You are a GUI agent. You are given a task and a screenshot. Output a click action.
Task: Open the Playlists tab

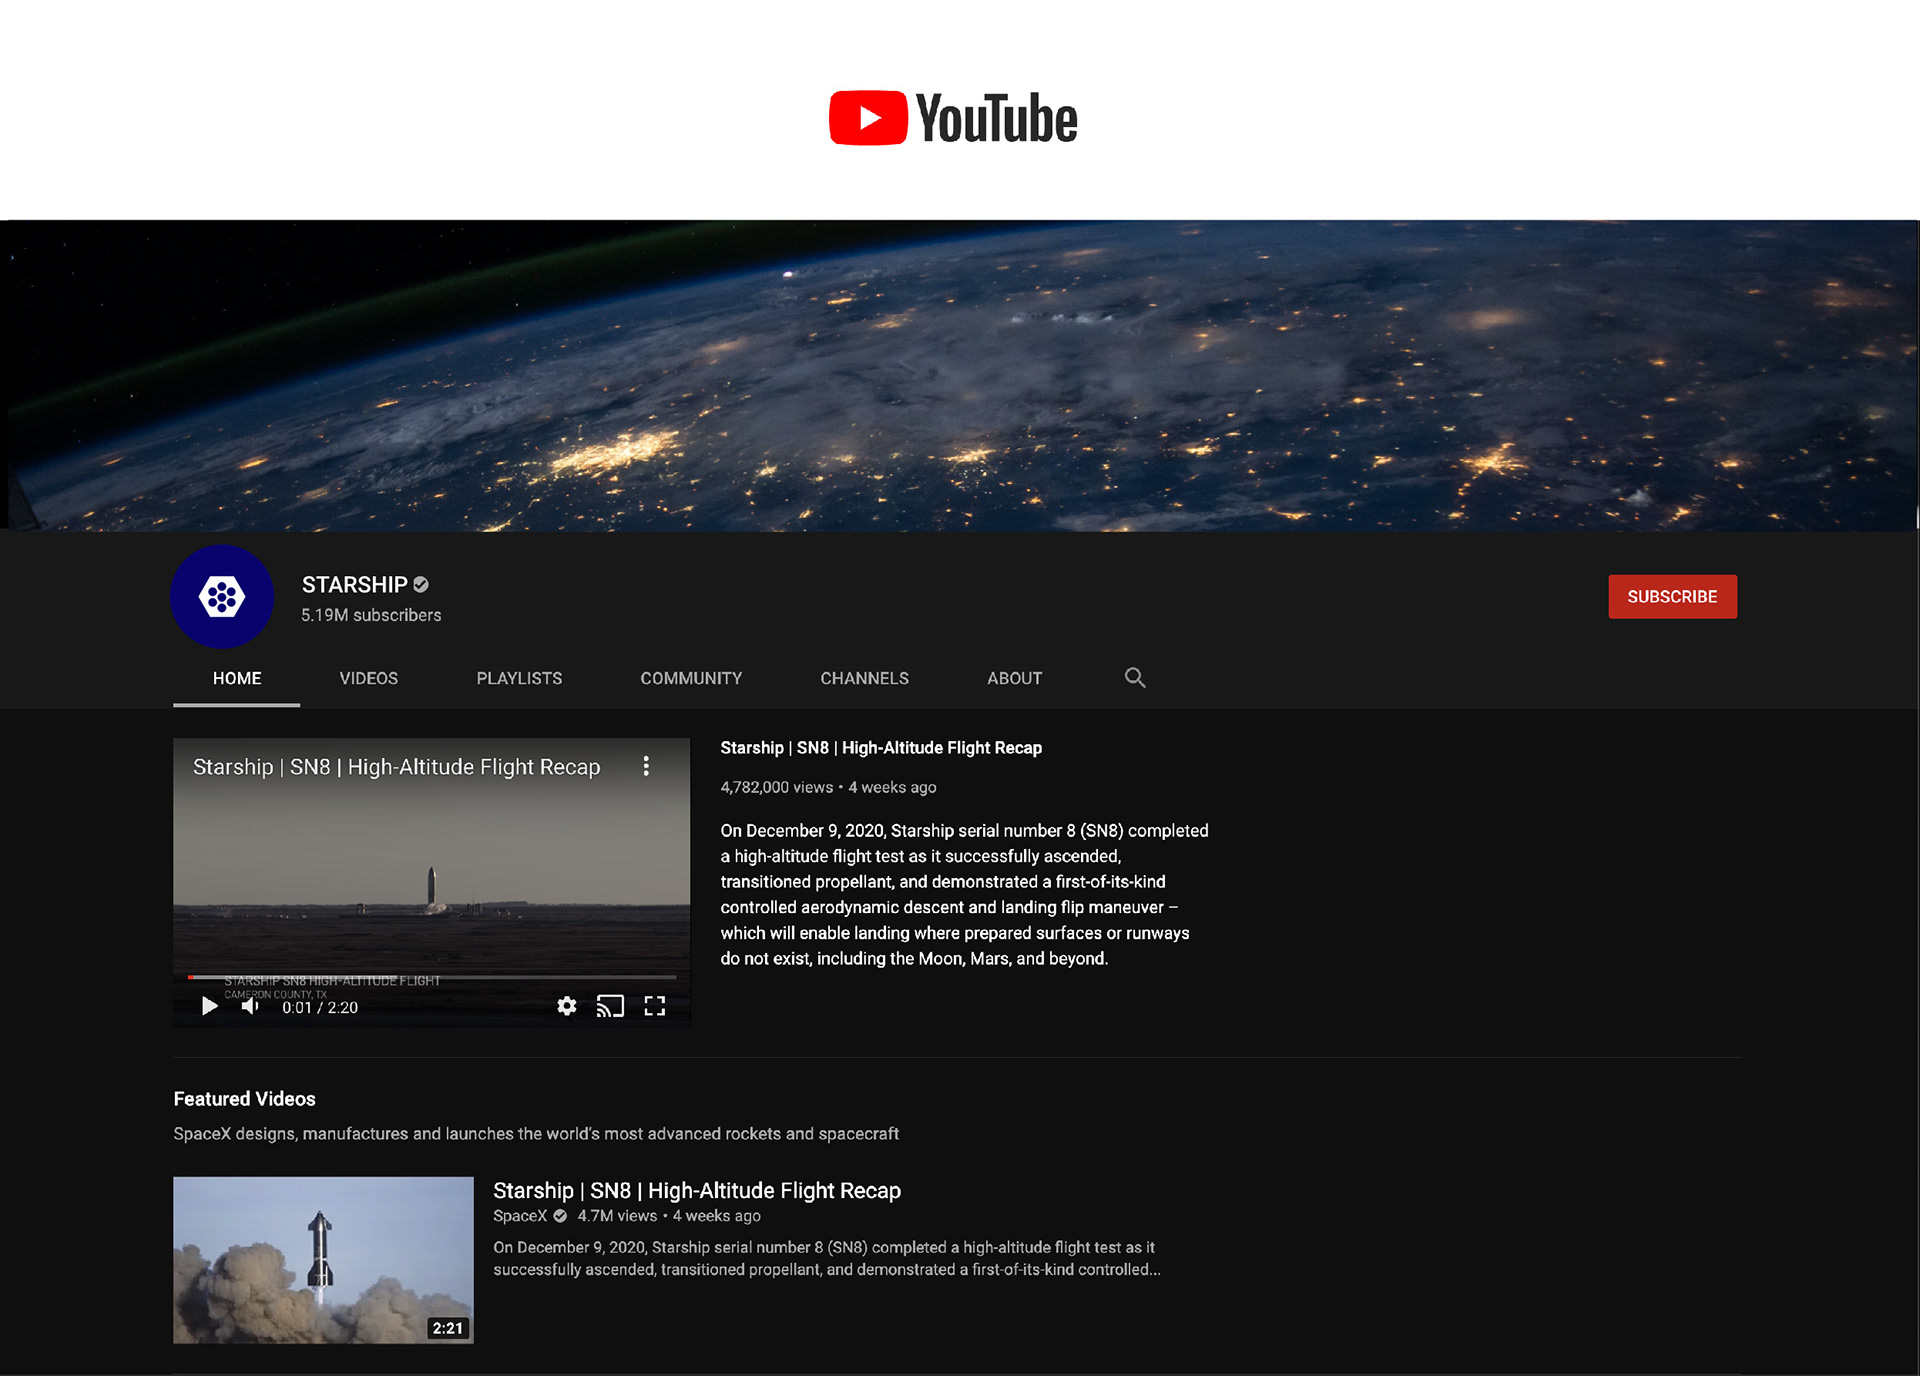point(519,678)
